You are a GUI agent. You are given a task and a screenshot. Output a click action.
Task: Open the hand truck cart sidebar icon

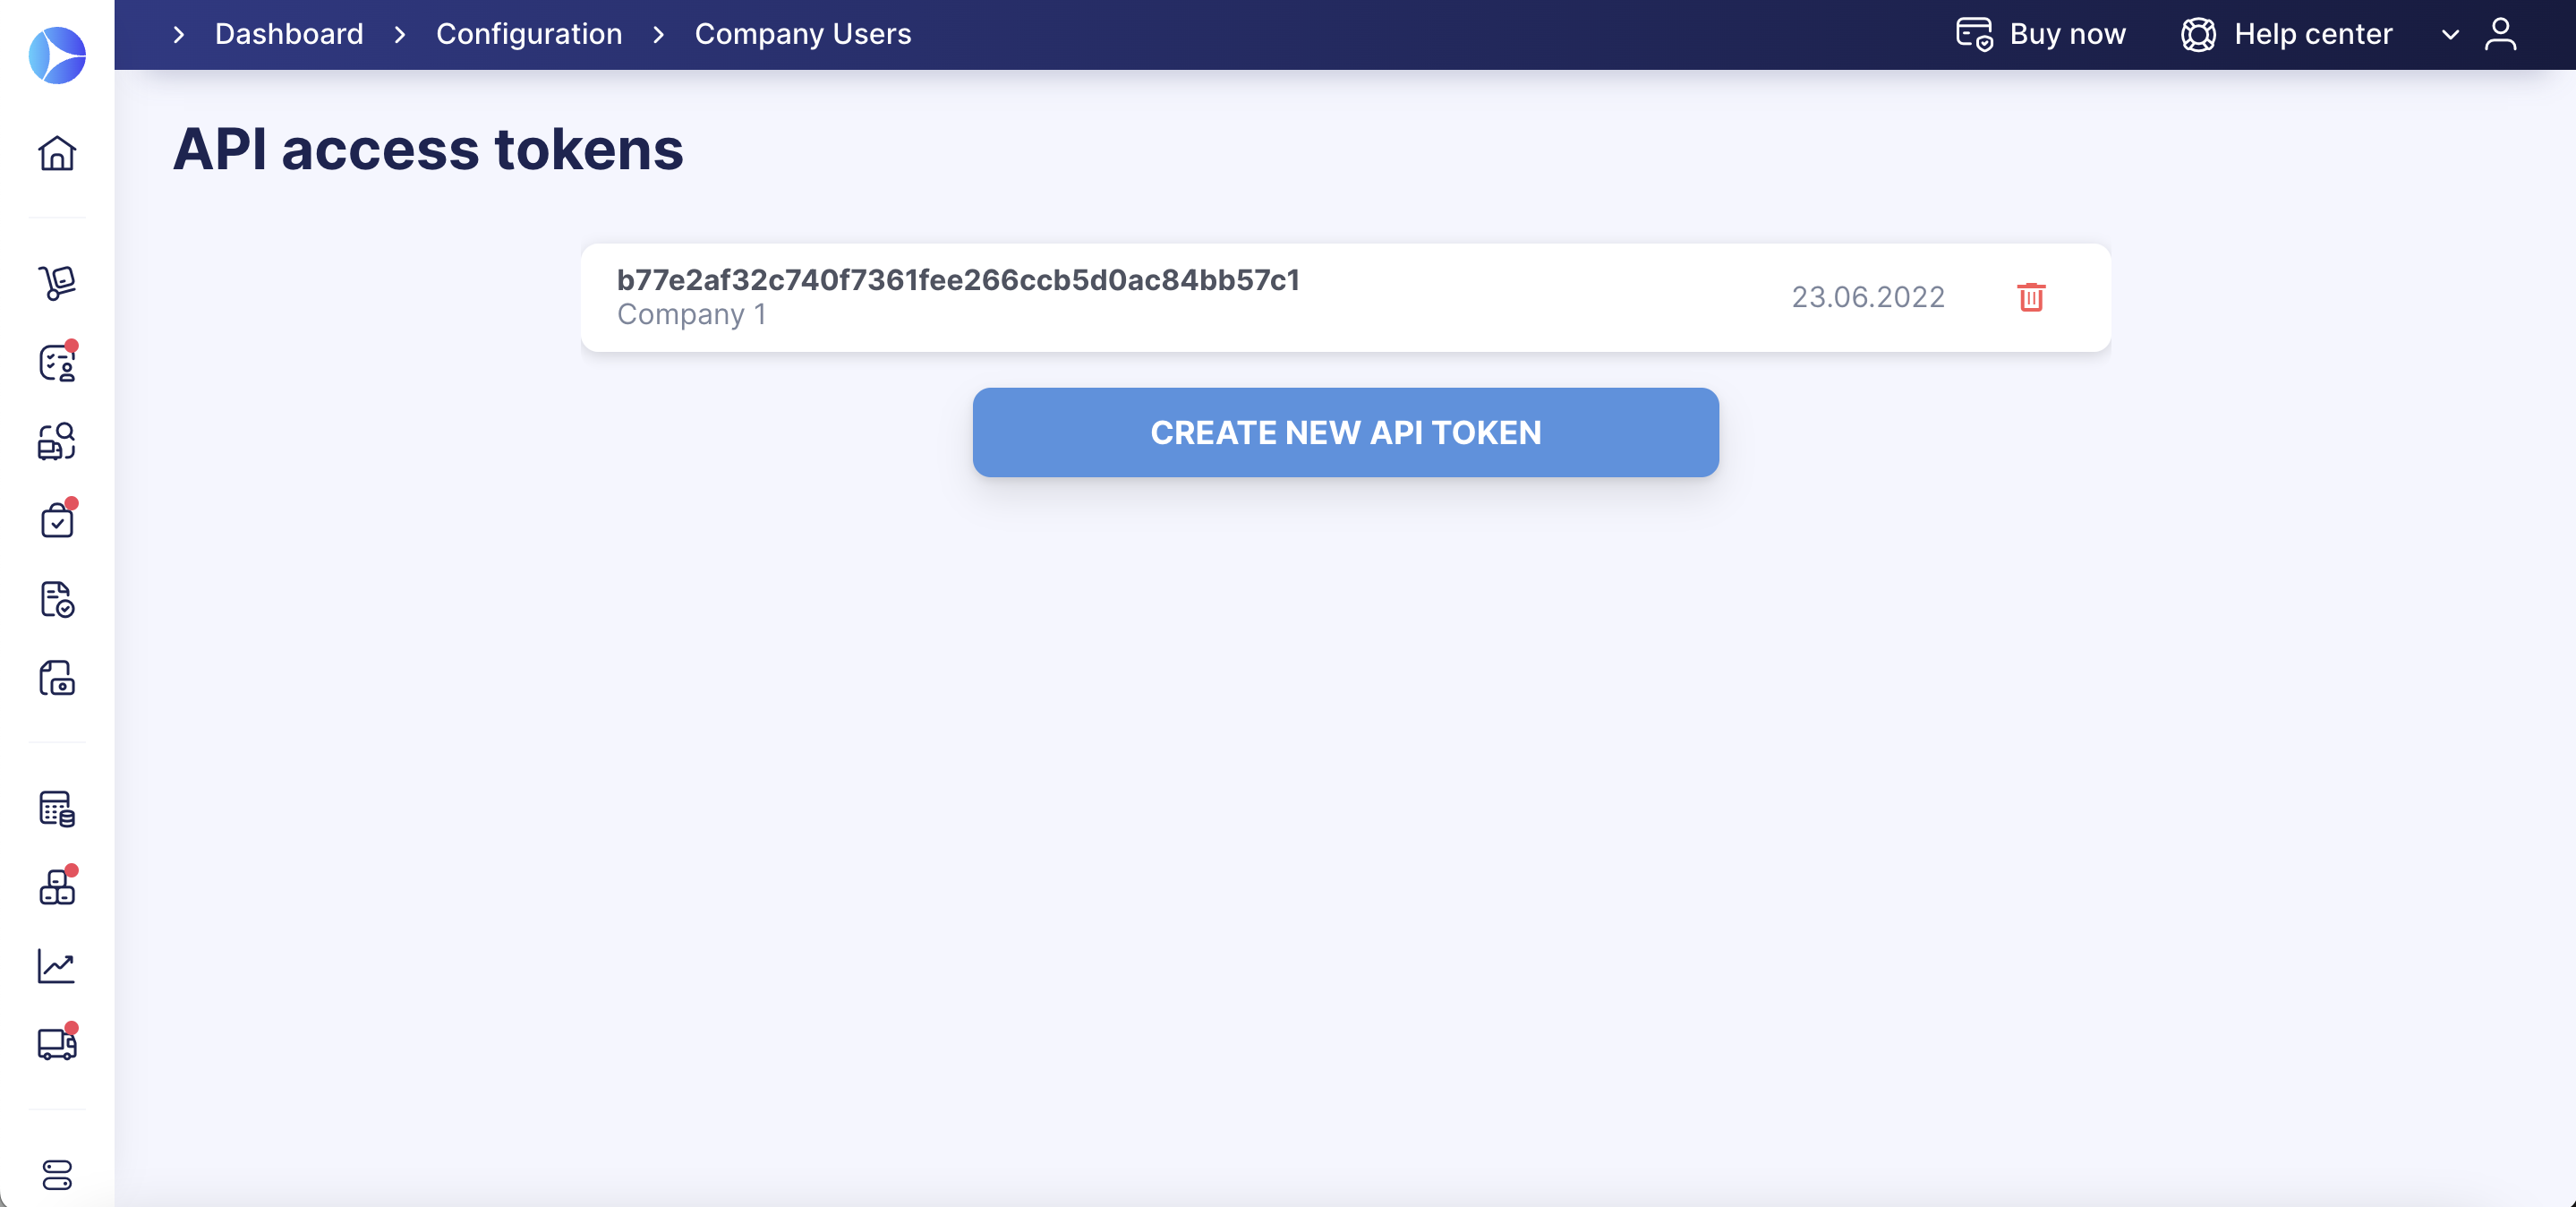[x=57, y=282]
